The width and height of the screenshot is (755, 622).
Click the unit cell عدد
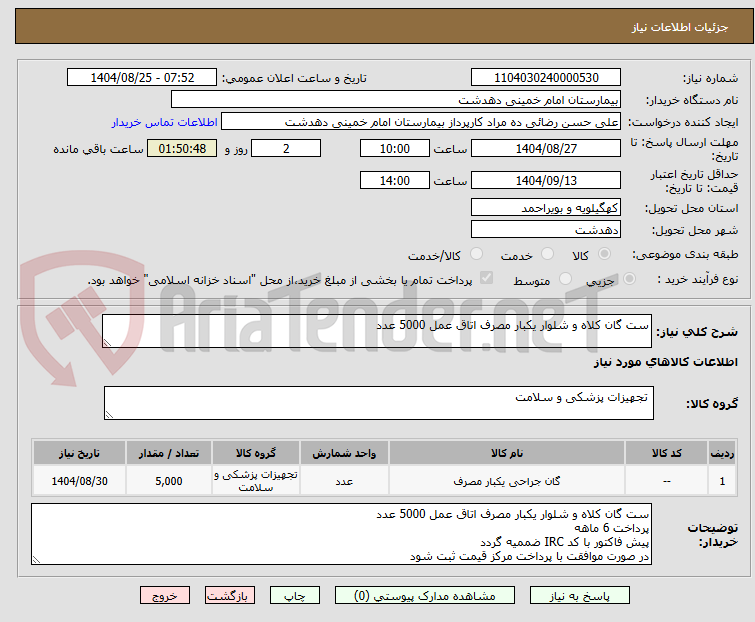344,481
